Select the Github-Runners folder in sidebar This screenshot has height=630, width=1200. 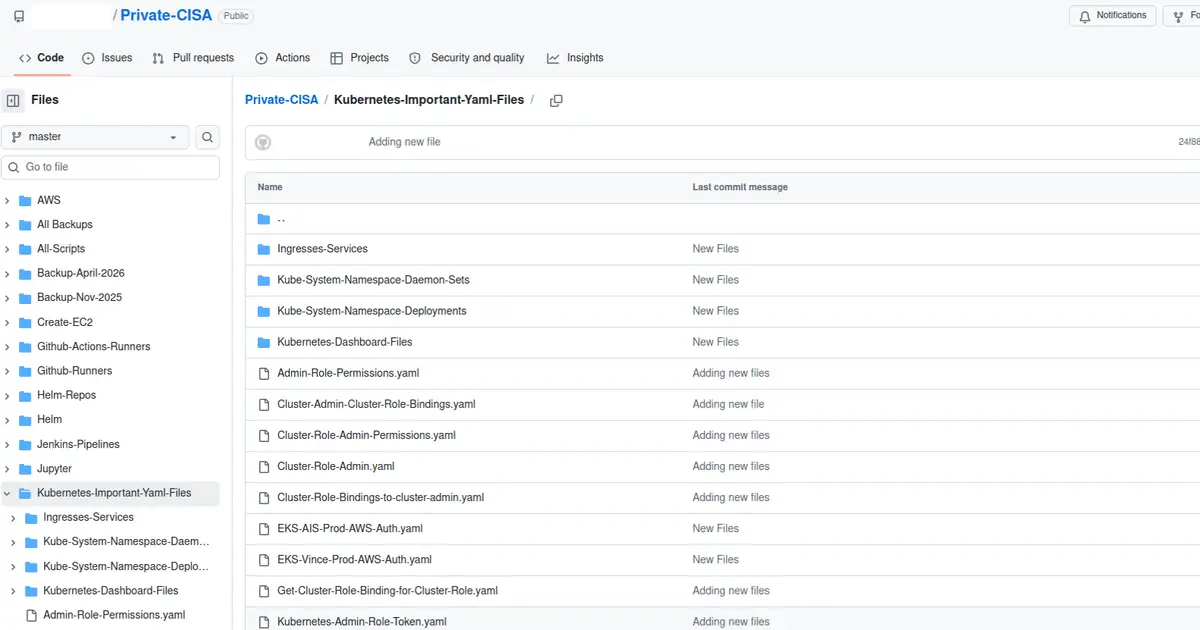[x=74, y=371]
